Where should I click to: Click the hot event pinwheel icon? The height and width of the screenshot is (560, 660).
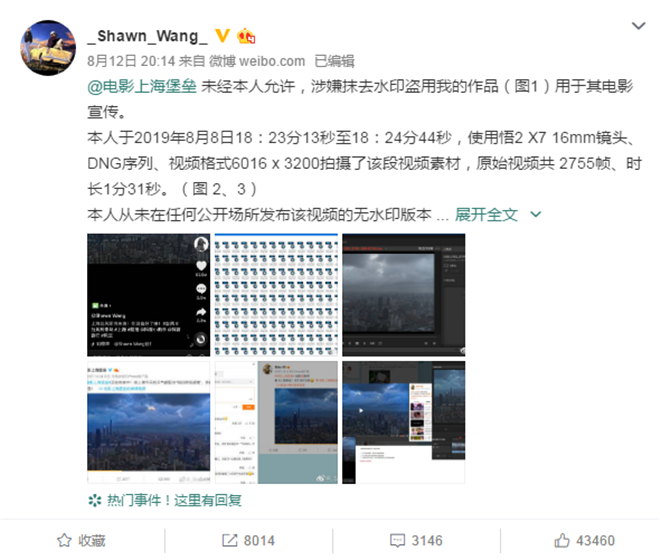[x=95, y=500]
